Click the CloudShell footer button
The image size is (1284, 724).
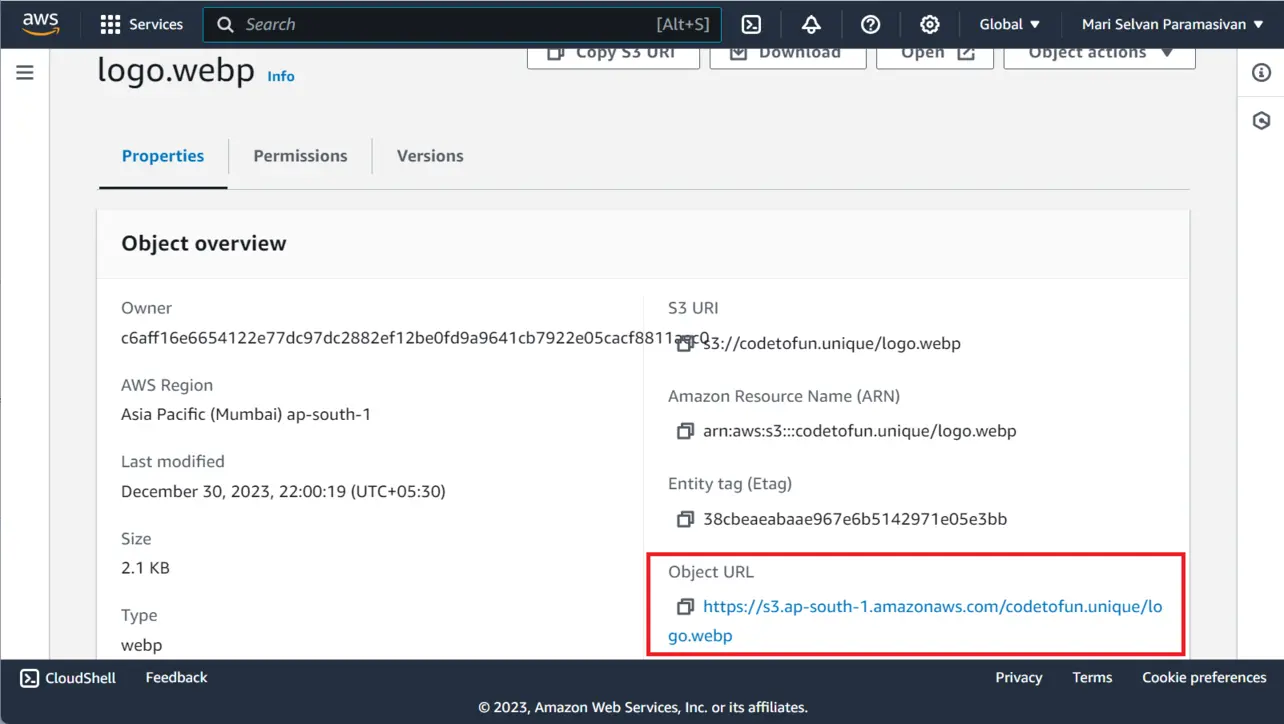tap(68, 678)
